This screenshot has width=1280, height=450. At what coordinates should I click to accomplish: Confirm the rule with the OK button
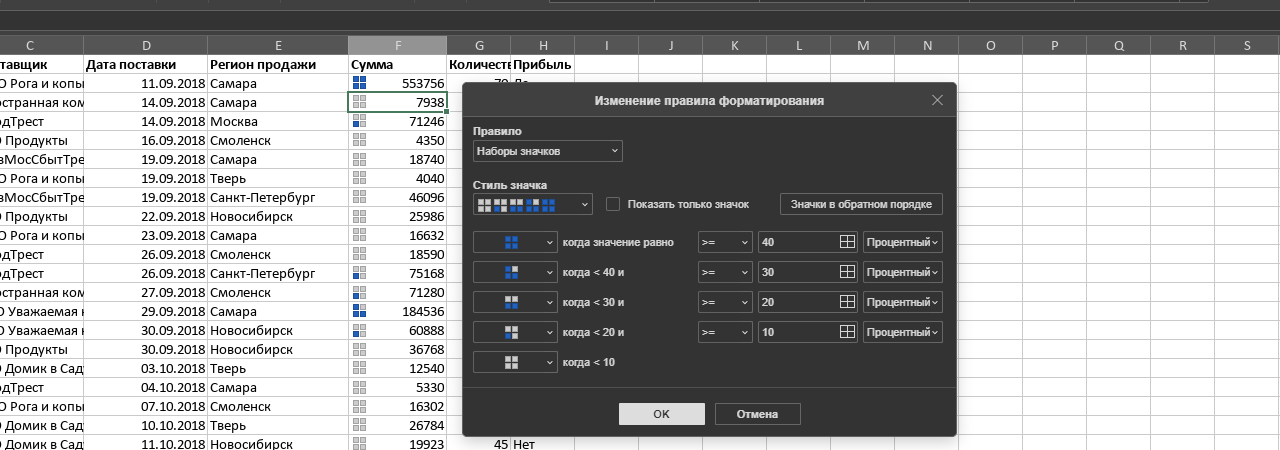pyautogui.click(x=661, y=414)
